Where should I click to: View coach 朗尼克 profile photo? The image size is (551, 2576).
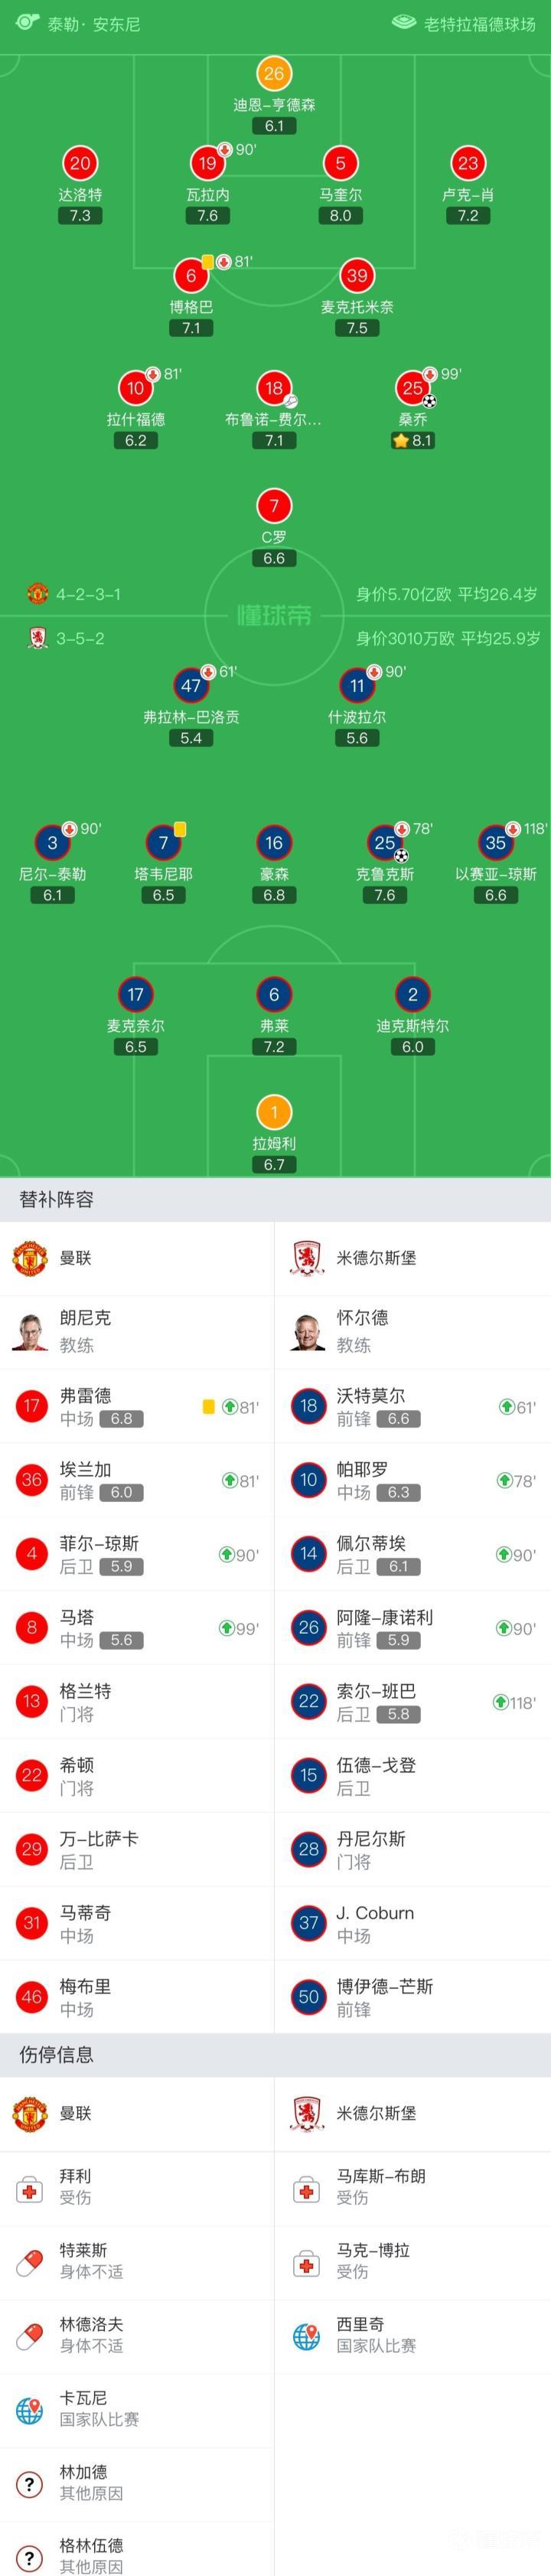tap(30, 1331)
